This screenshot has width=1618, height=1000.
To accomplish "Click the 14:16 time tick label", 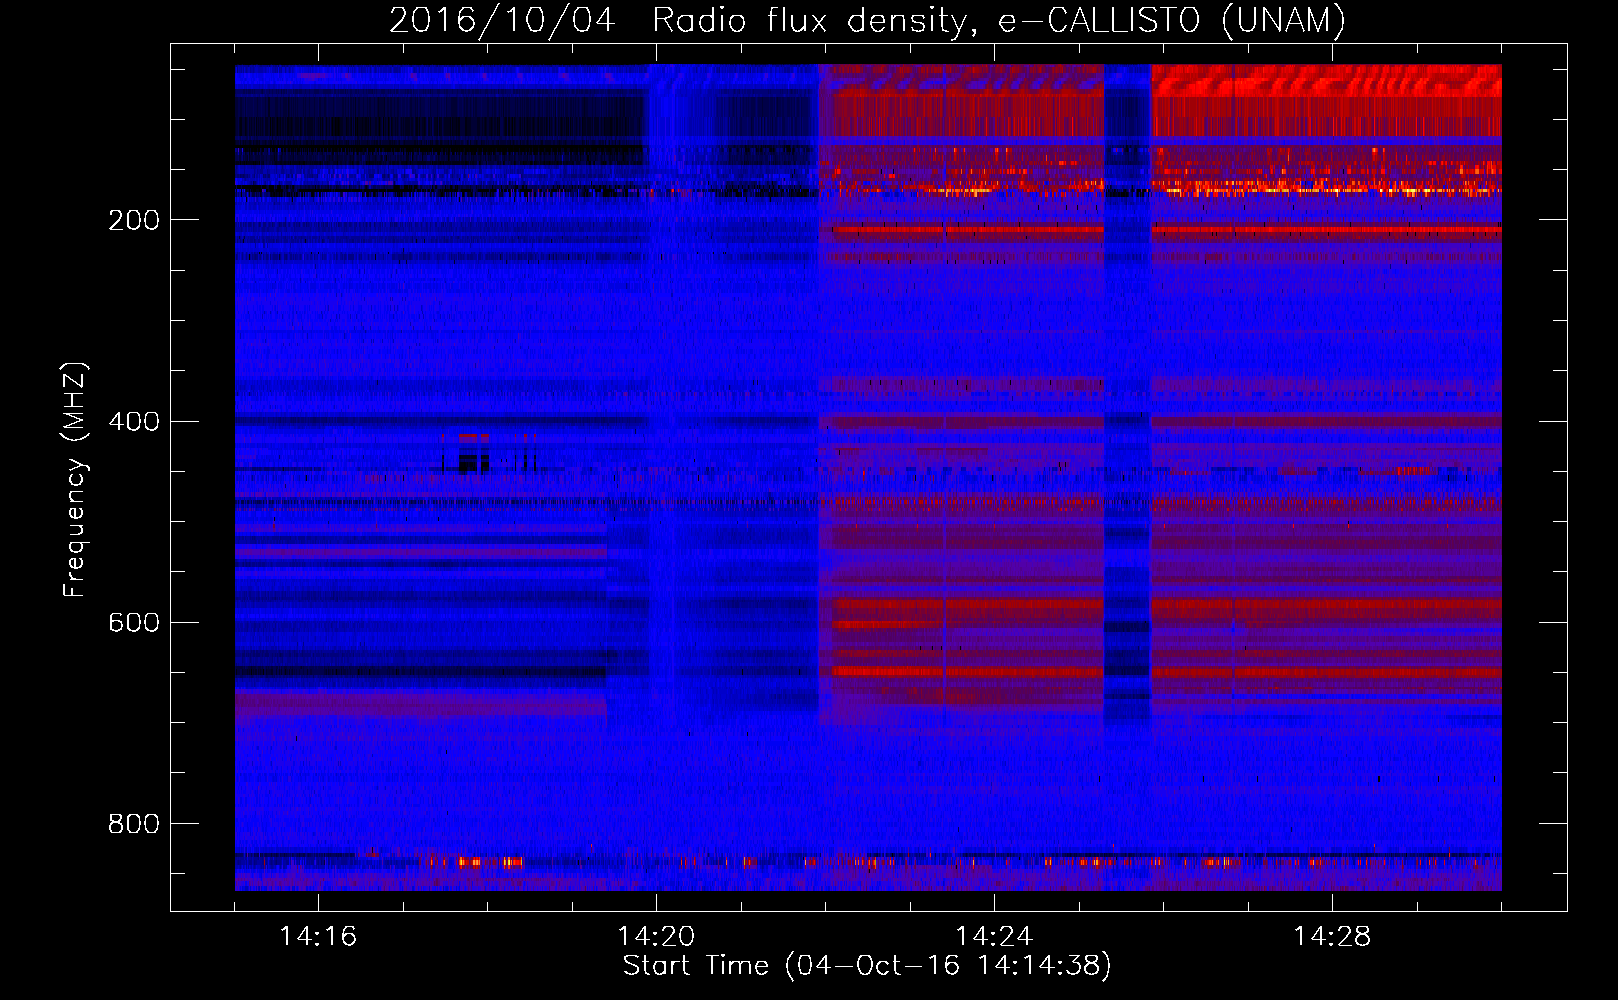I will coord(318,936).
